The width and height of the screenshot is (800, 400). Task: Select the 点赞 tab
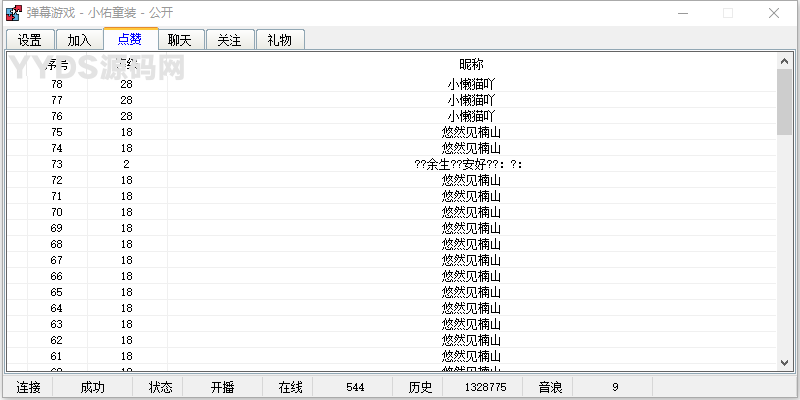tap(130, 39)
